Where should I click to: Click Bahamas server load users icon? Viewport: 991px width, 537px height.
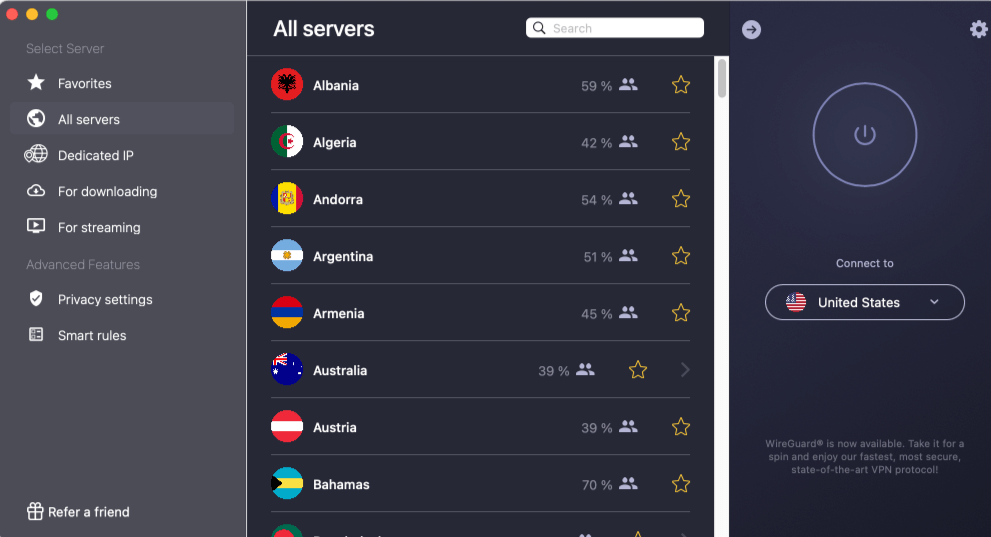point(628,483)
